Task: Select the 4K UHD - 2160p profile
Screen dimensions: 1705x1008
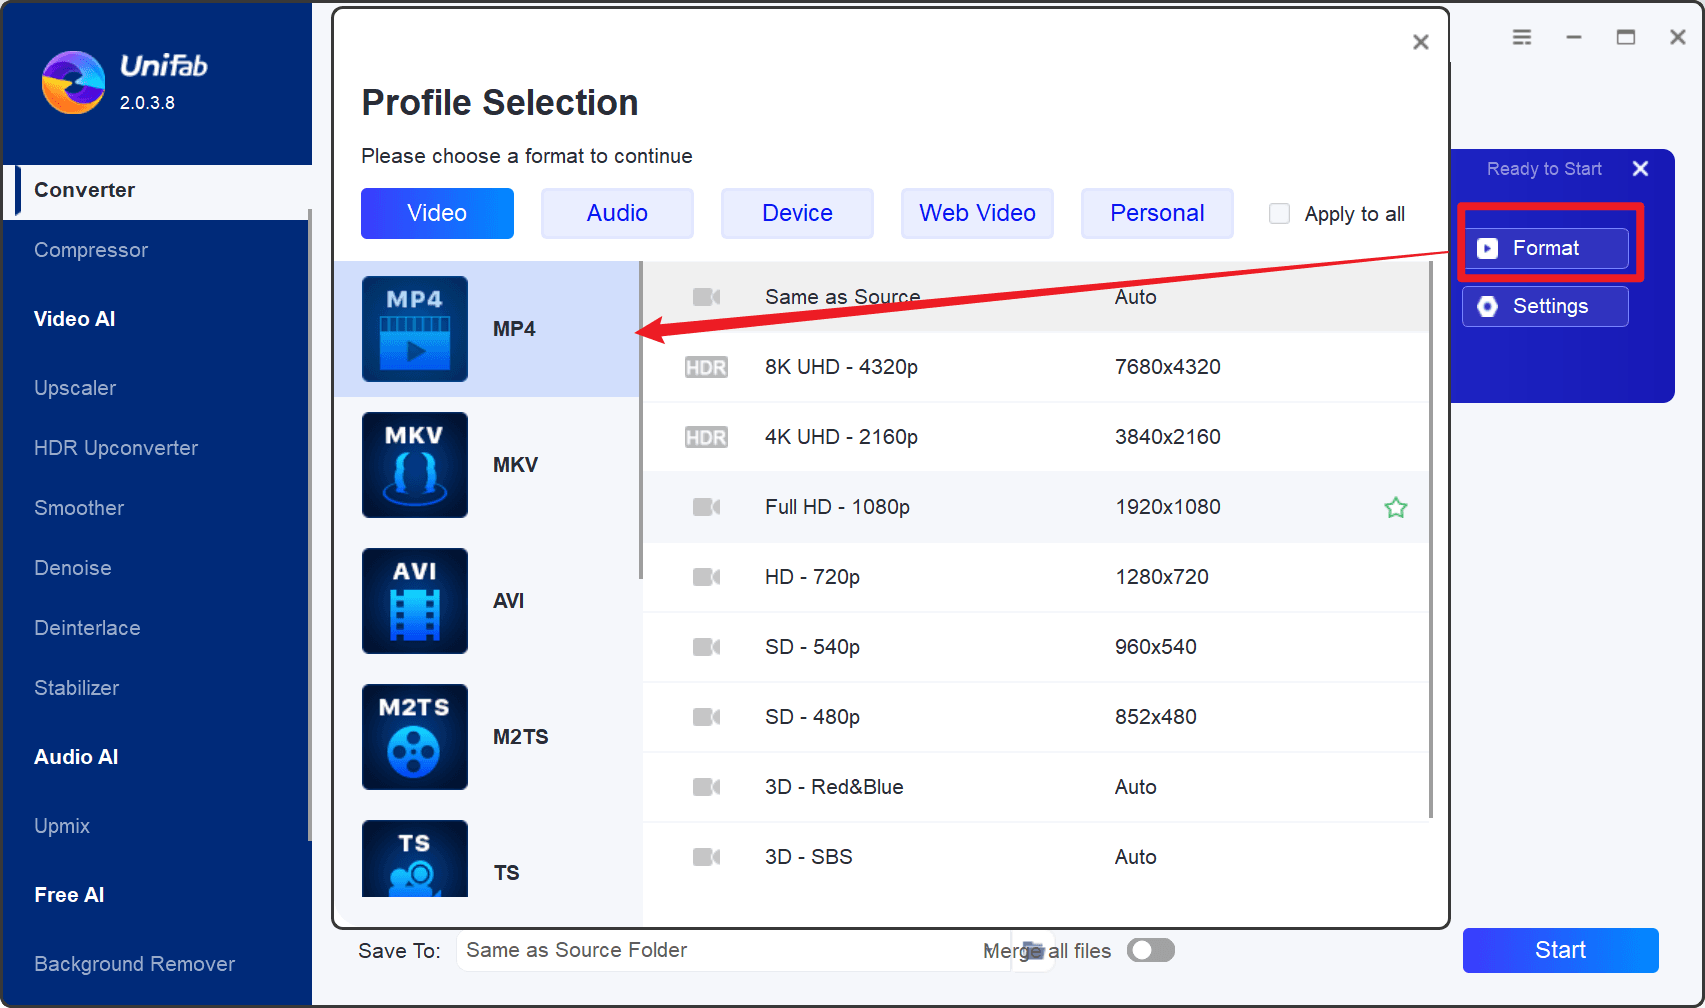Action: [x=1036, y=437]
